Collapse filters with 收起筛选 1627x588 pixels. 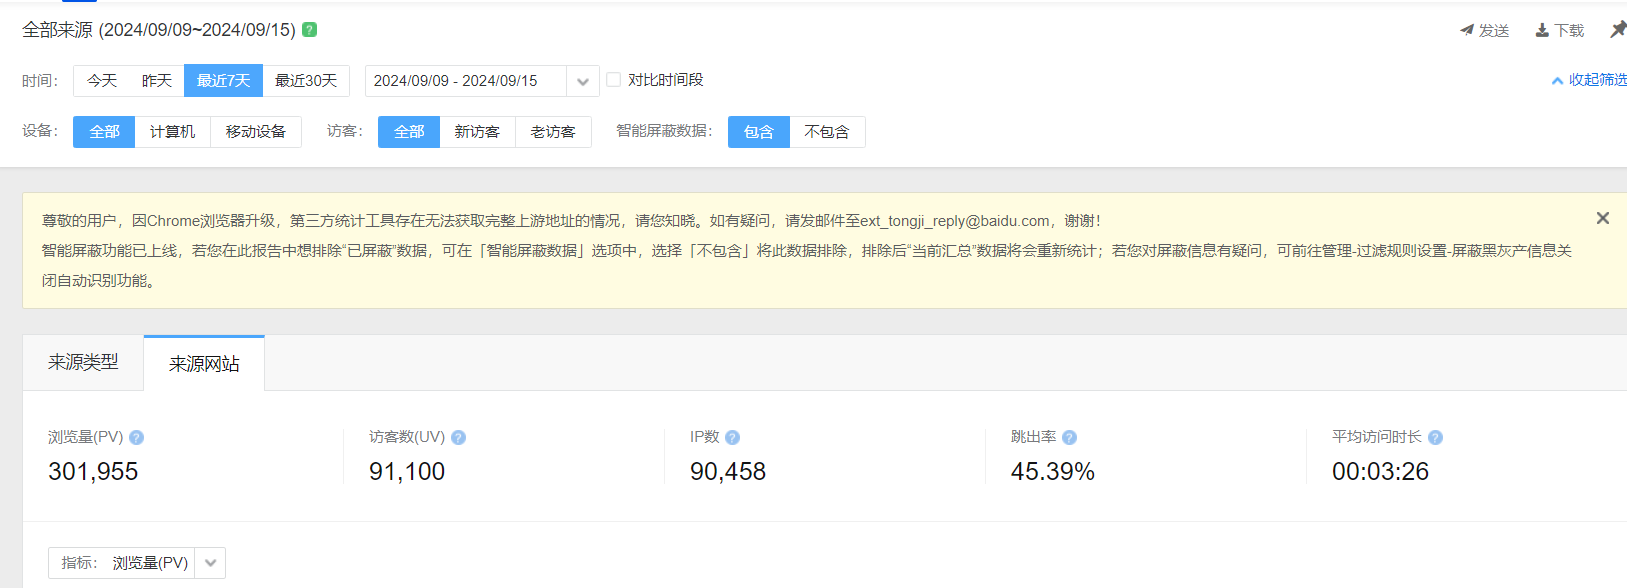click(1590, 80)
